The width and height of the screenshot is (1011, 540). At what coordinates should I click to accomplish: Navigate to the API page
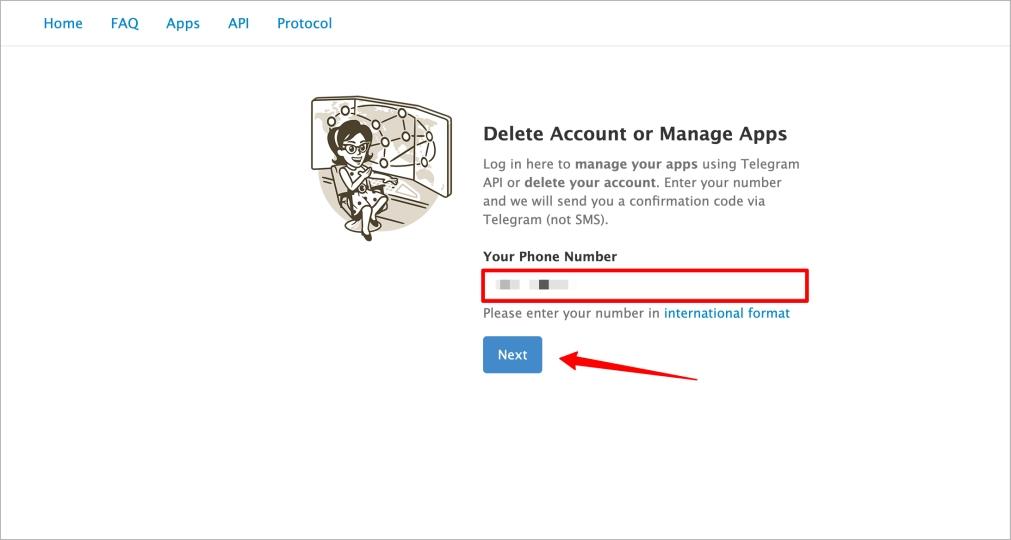(x=238, y=23)
